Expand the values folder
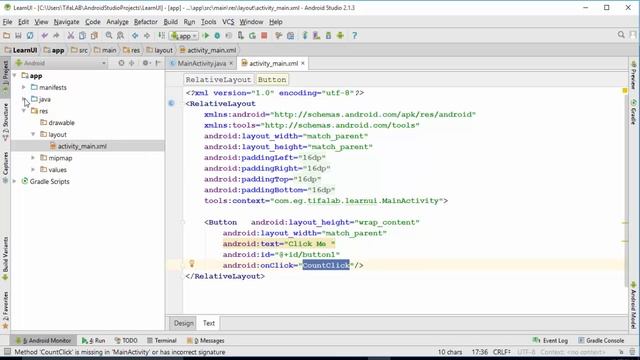 [33, 169]
